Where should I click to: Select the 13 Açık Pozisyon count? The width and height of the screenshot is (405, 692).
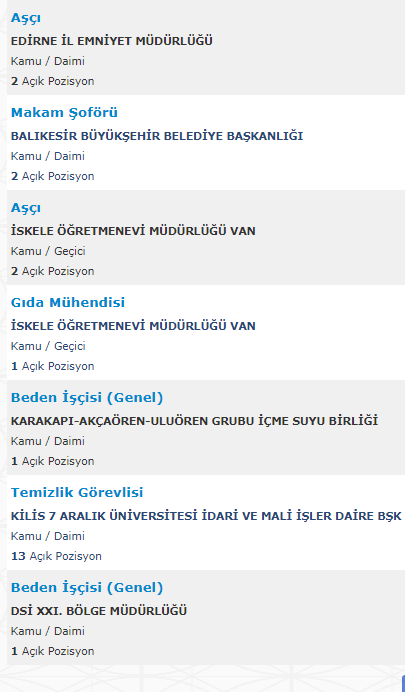click(56, 556)
